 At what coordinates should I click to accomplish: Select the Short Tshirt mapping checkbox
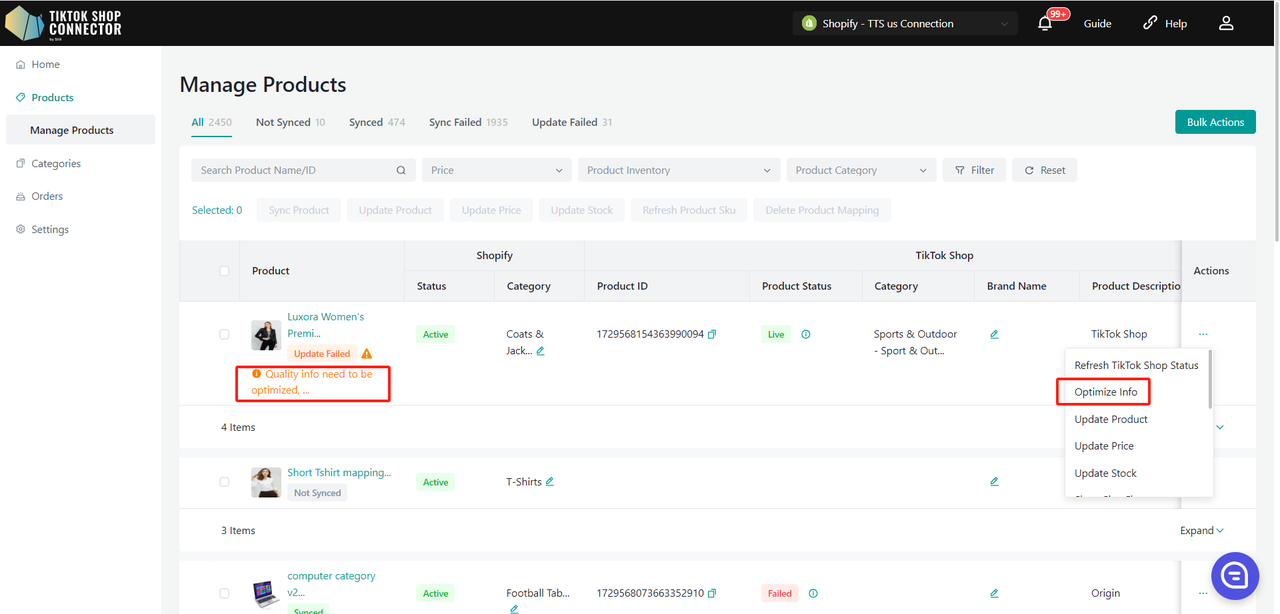224,482
